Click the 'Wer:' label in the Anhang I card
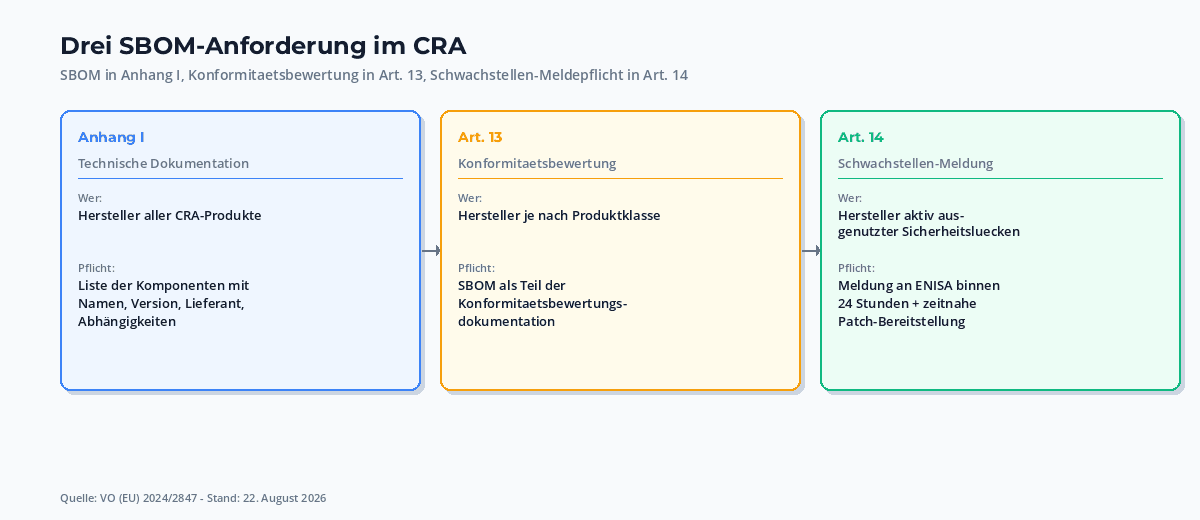This screenshot has height=520, width=1200. 90,198
